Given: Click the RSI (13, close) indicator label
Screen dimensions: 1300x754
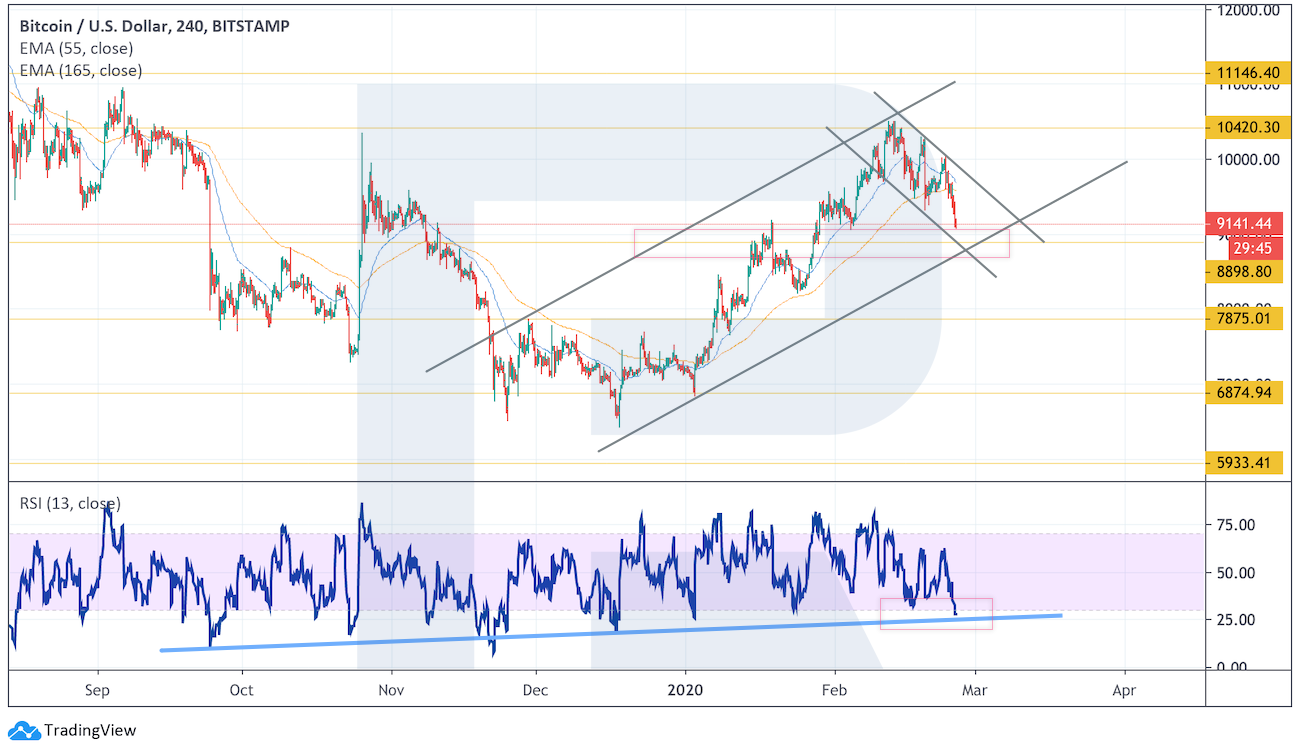Looking at the screenshot, I should [71, 503].
